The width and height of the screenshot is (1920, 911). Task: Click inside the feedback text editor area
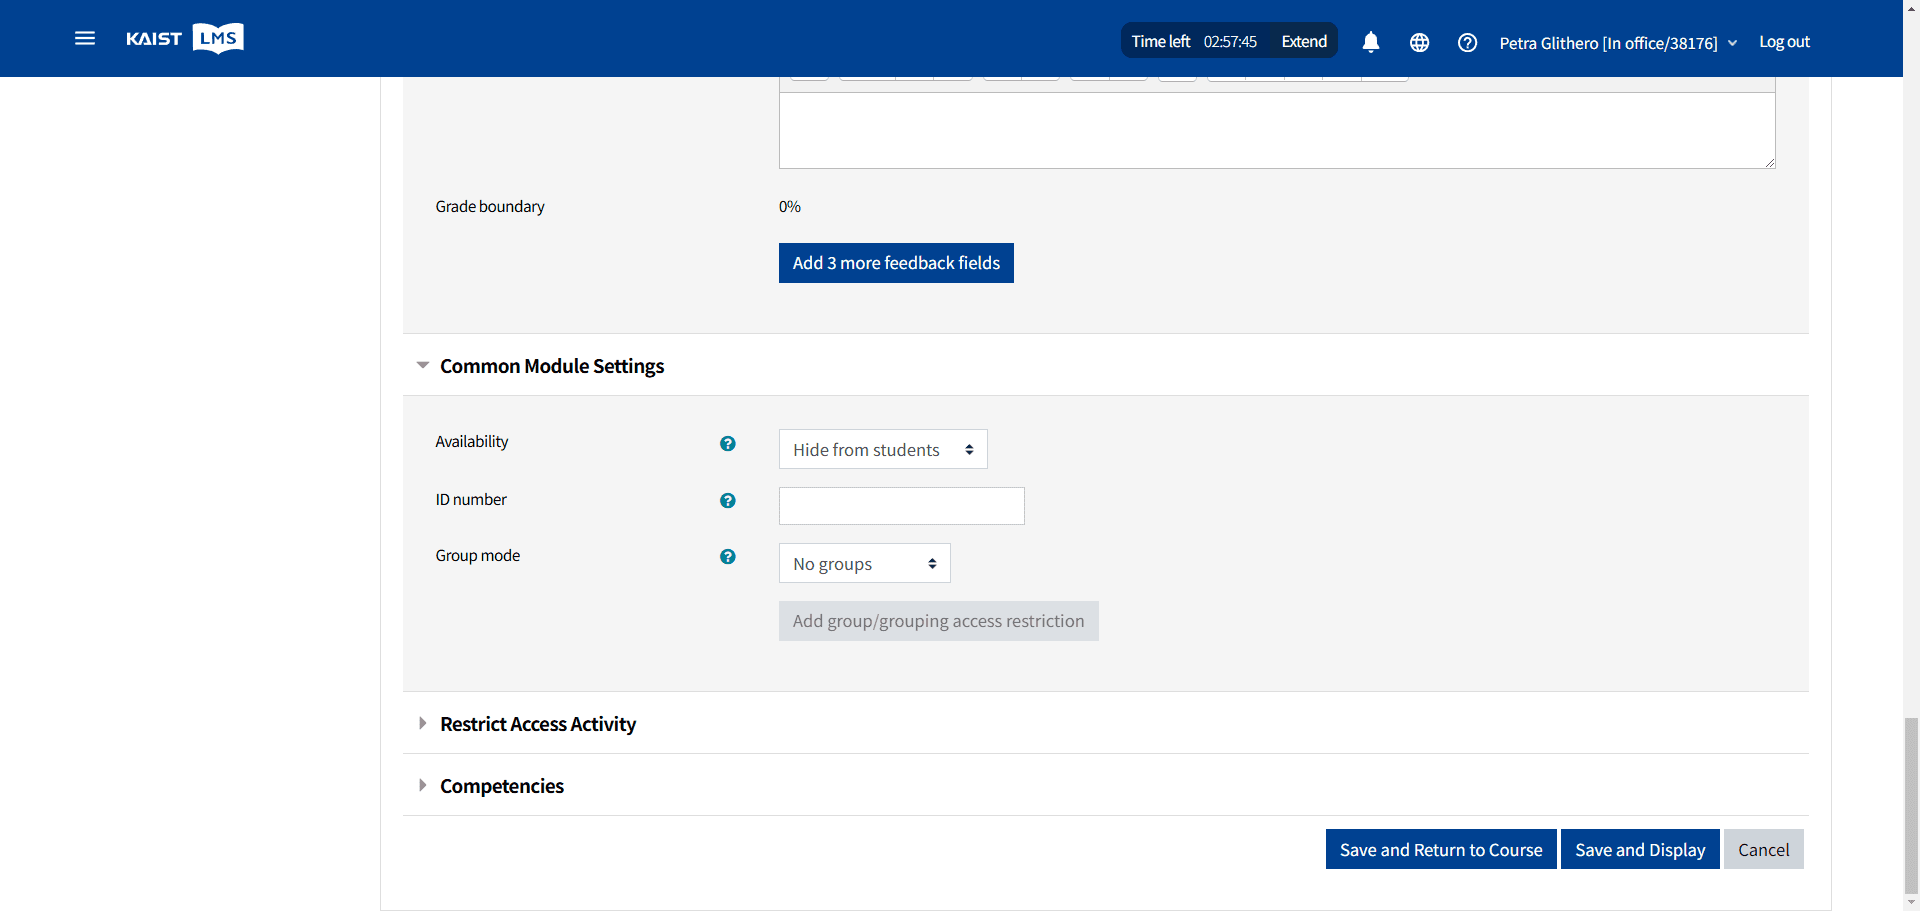(1277, 130)
